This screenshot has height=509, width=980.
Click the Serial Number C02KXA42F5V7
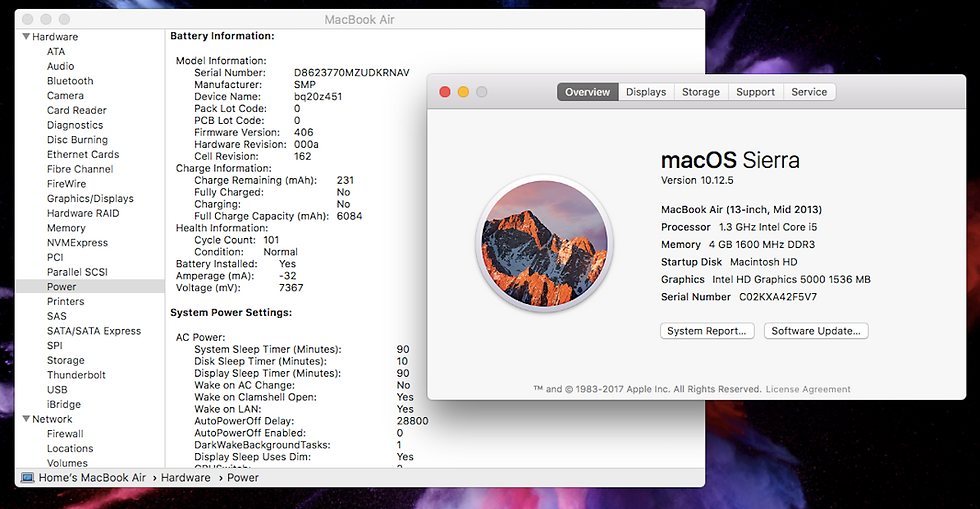point(778,297)
